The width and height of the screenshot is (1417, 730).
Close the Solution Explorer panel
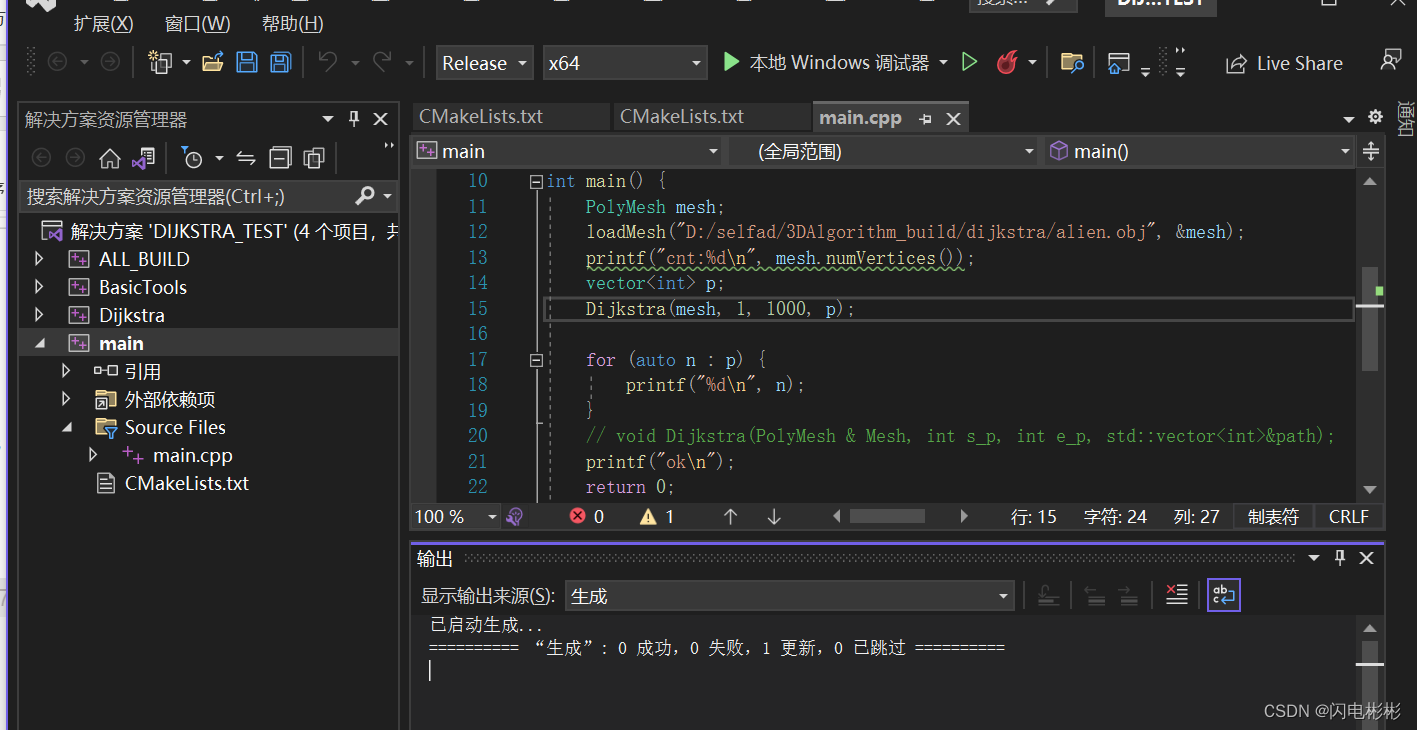point(380,119)
